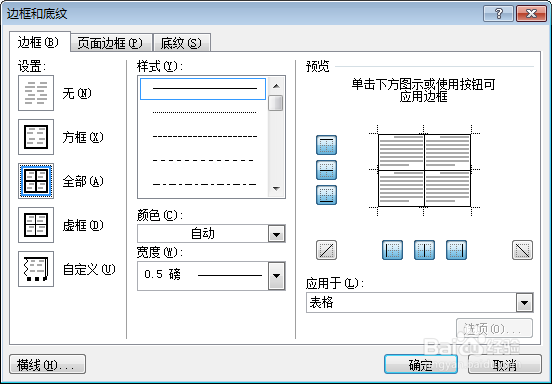Open the 应用于 apply-to dropdown arrow
The width and height of the screenshot is (552, 384).
525,303
